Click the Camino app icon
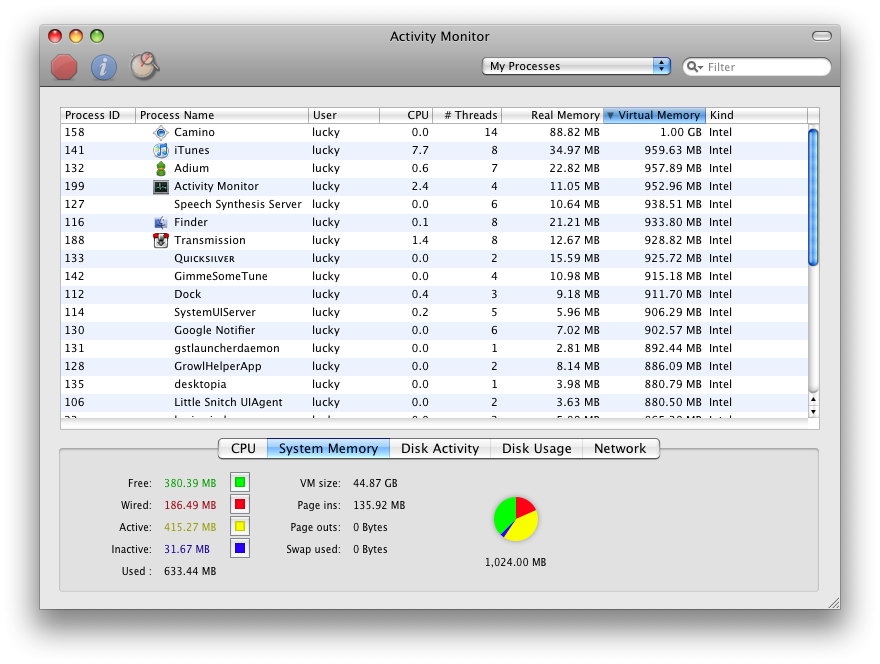This screenshot has height=664, width=880. click(x=161, y=132)
